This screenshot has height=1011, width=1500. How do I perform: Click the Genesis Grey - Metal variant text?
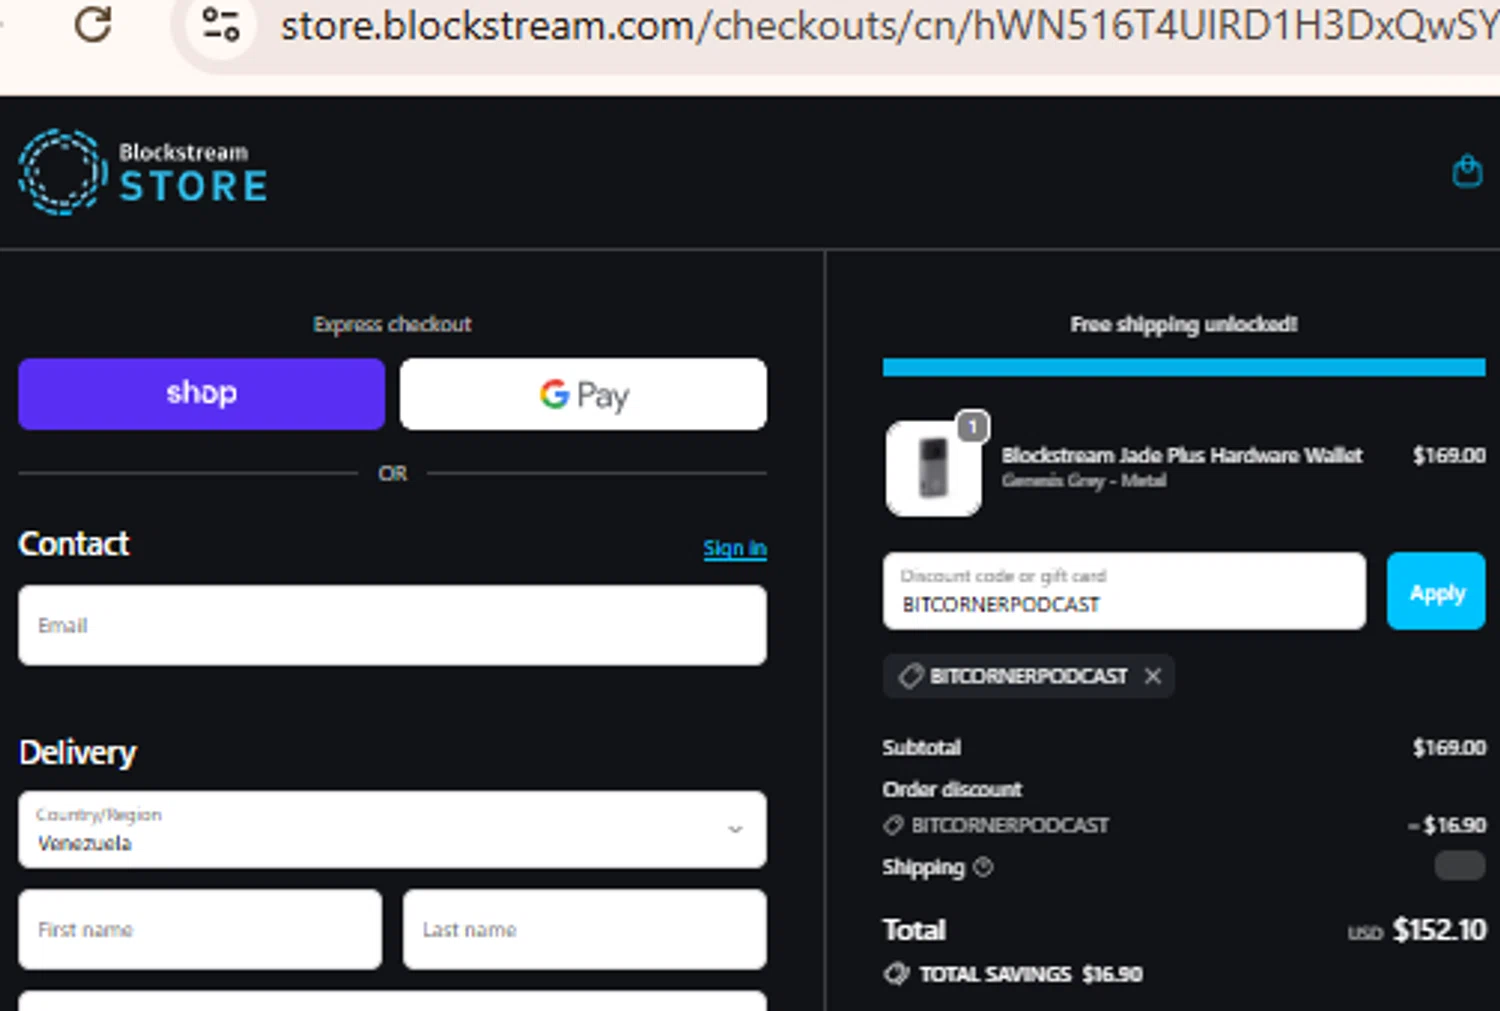[x=1084, y=481]
